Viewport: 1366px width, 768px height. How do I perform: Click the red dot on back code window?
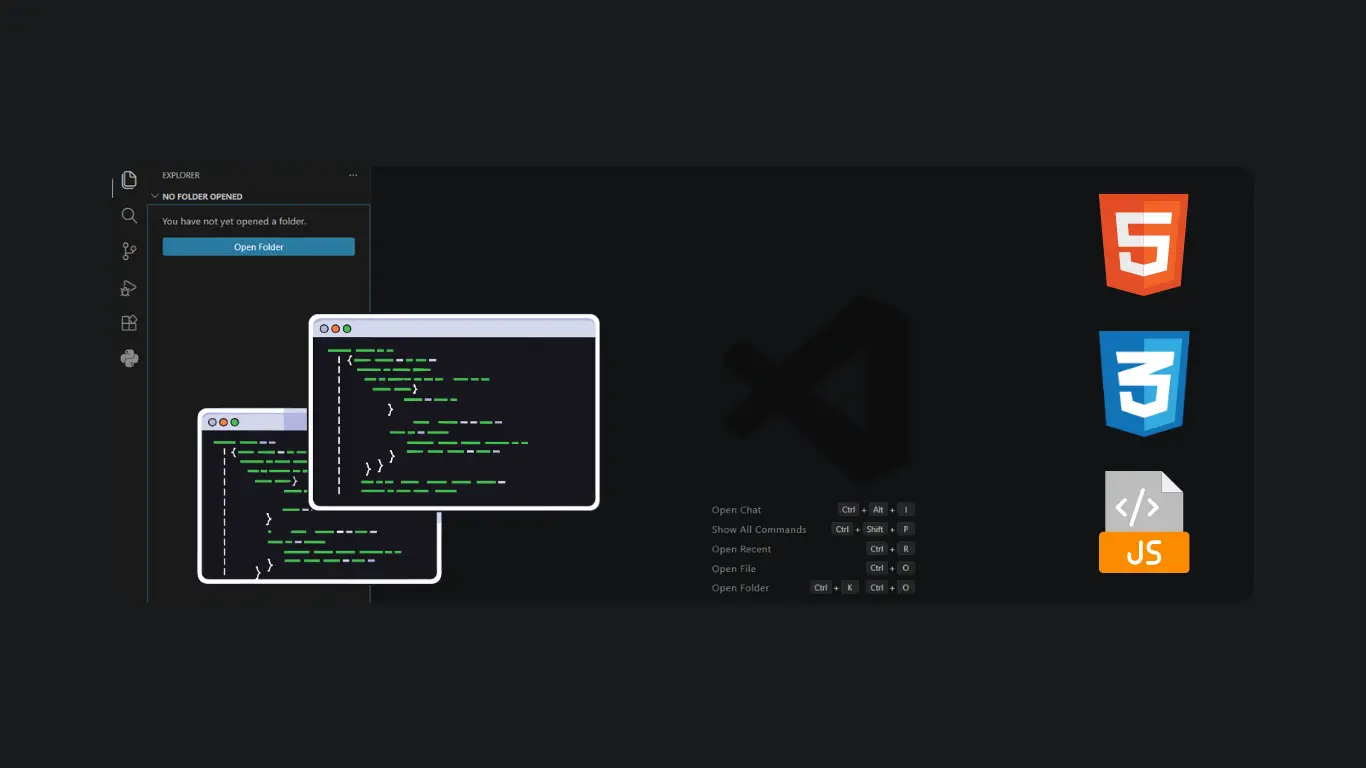223,422
